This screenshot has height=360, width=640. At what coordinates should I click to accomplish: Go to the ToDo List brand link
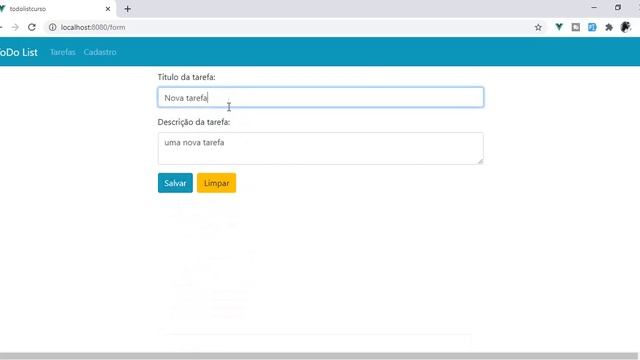[x=18, y=52]
